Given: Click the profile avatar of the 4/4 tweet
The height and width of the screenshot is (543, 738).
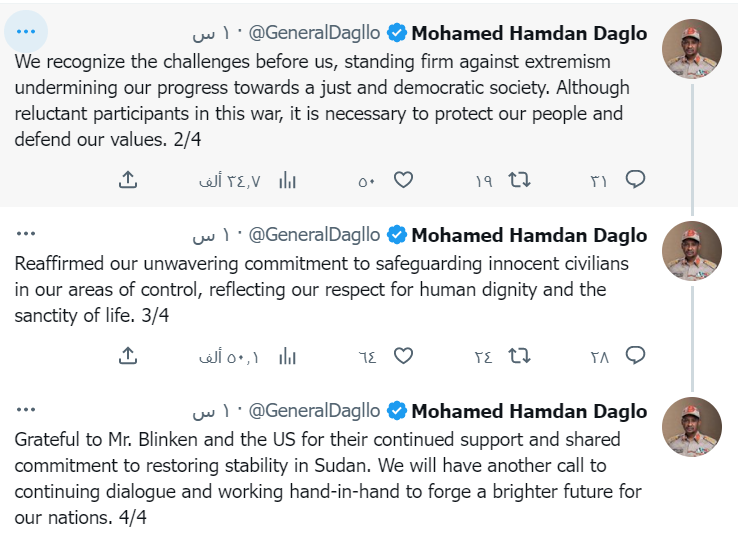Looking at the screenshot, I should click(x=691, y=427).
